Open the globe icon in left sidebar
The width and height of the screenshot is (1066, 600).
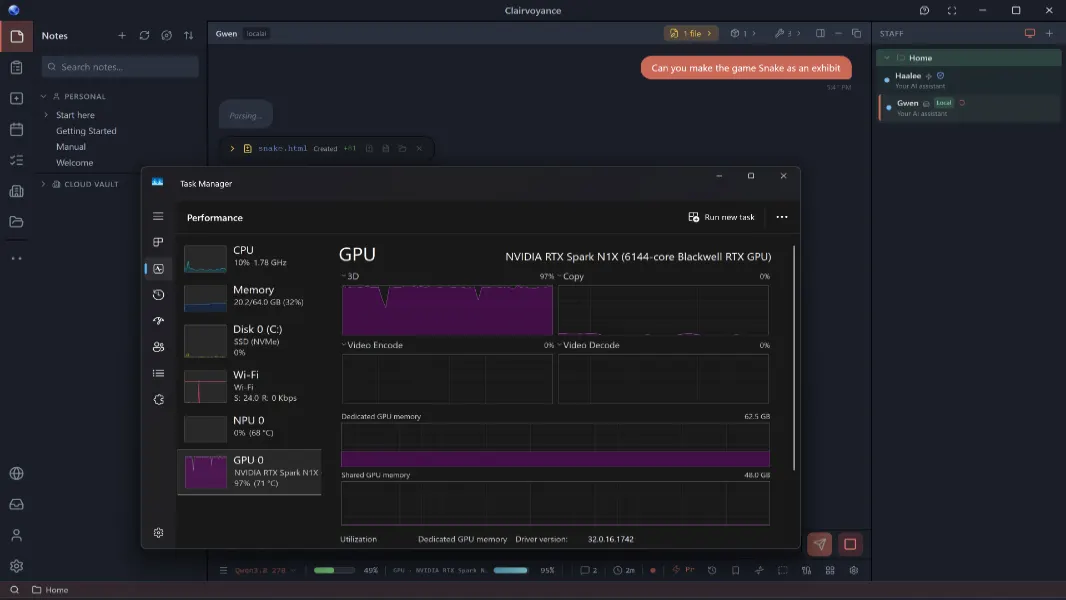16,473
